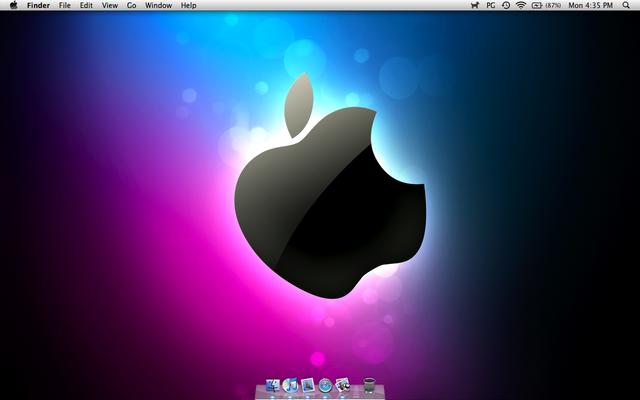This screenshot has height=400, width=640.
Task: Click the Mon 4:35 PM clock
Action: tap(591, 5)
